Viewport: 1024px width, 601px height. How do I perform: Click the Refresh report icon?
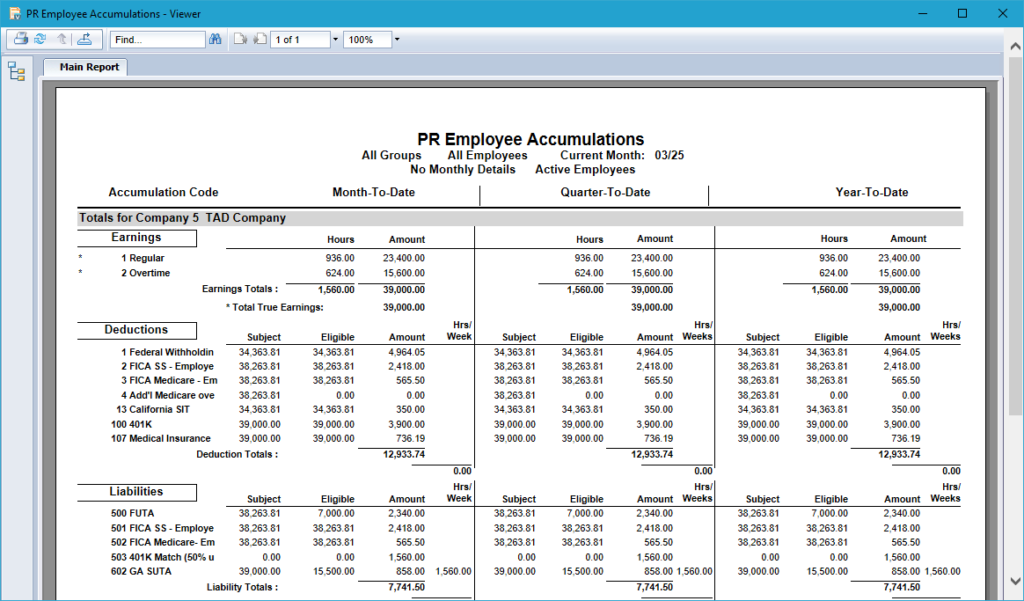40,39
